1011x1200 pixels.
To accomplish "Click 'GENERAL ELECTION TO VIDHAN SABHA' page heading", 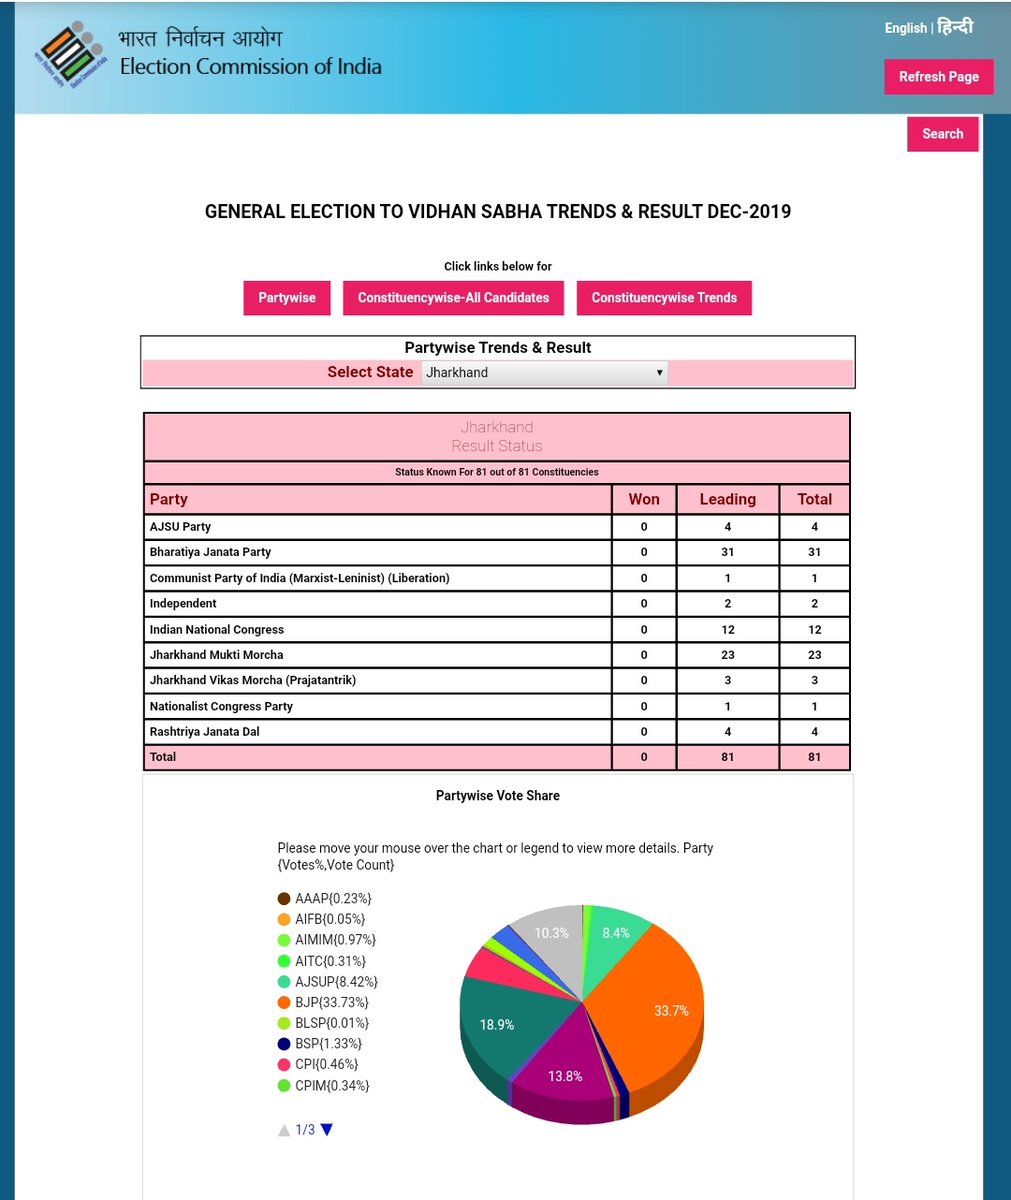I will coord(498,211).
